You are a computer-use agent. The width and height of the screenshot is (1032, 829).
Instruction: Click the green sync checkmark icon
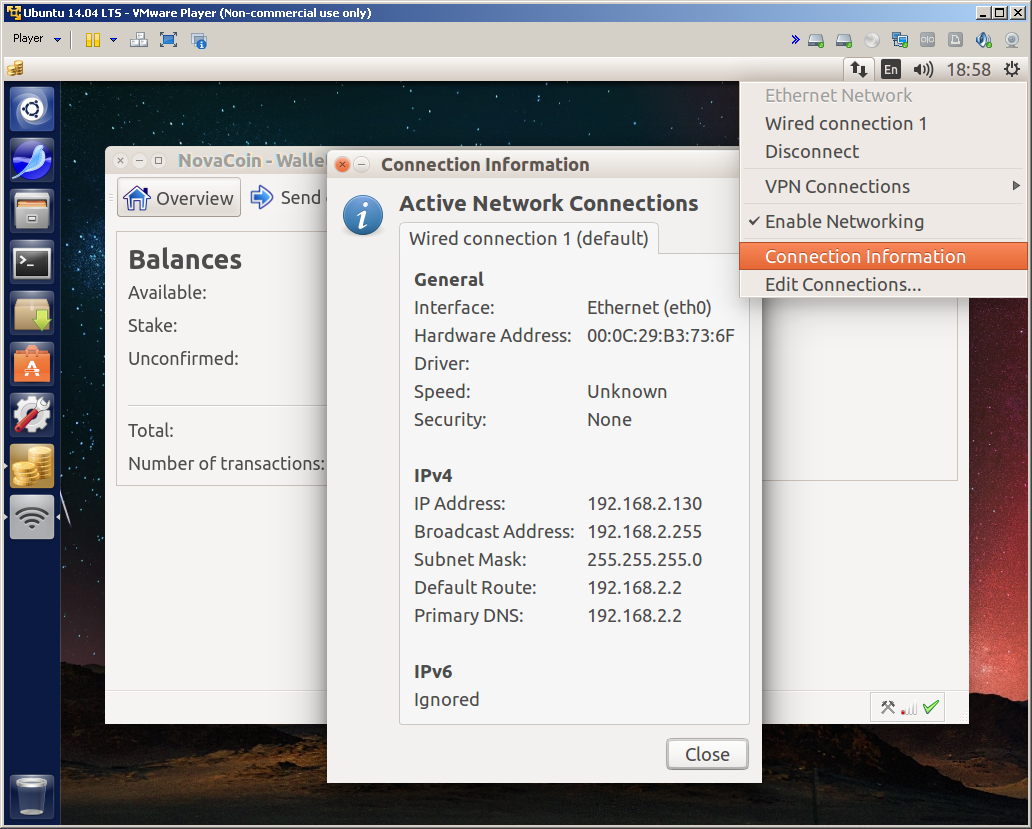tap(931, 708)
